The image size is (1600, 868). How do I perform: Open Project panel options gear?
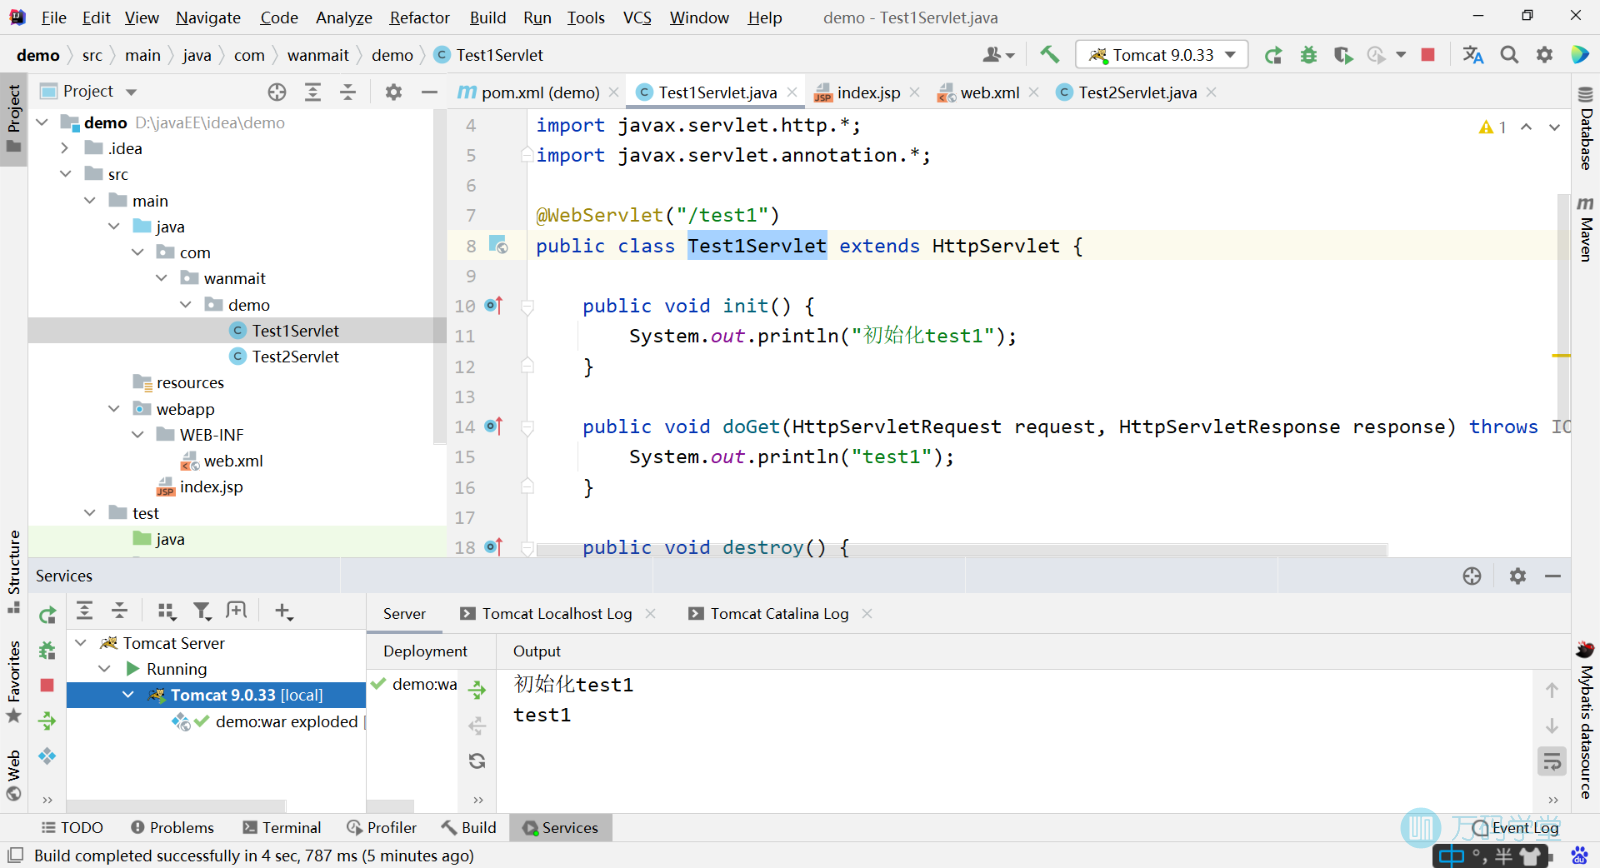[x=394, y=92]
